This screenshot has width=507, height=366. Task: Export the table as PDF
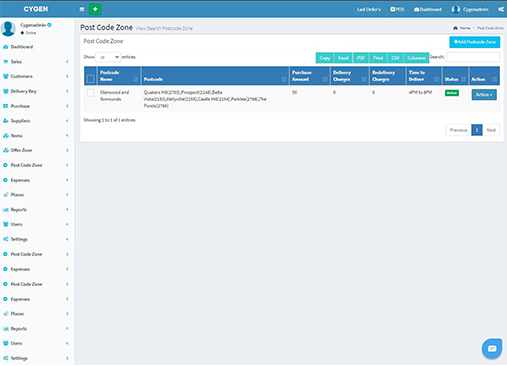(x=361, y=58)
